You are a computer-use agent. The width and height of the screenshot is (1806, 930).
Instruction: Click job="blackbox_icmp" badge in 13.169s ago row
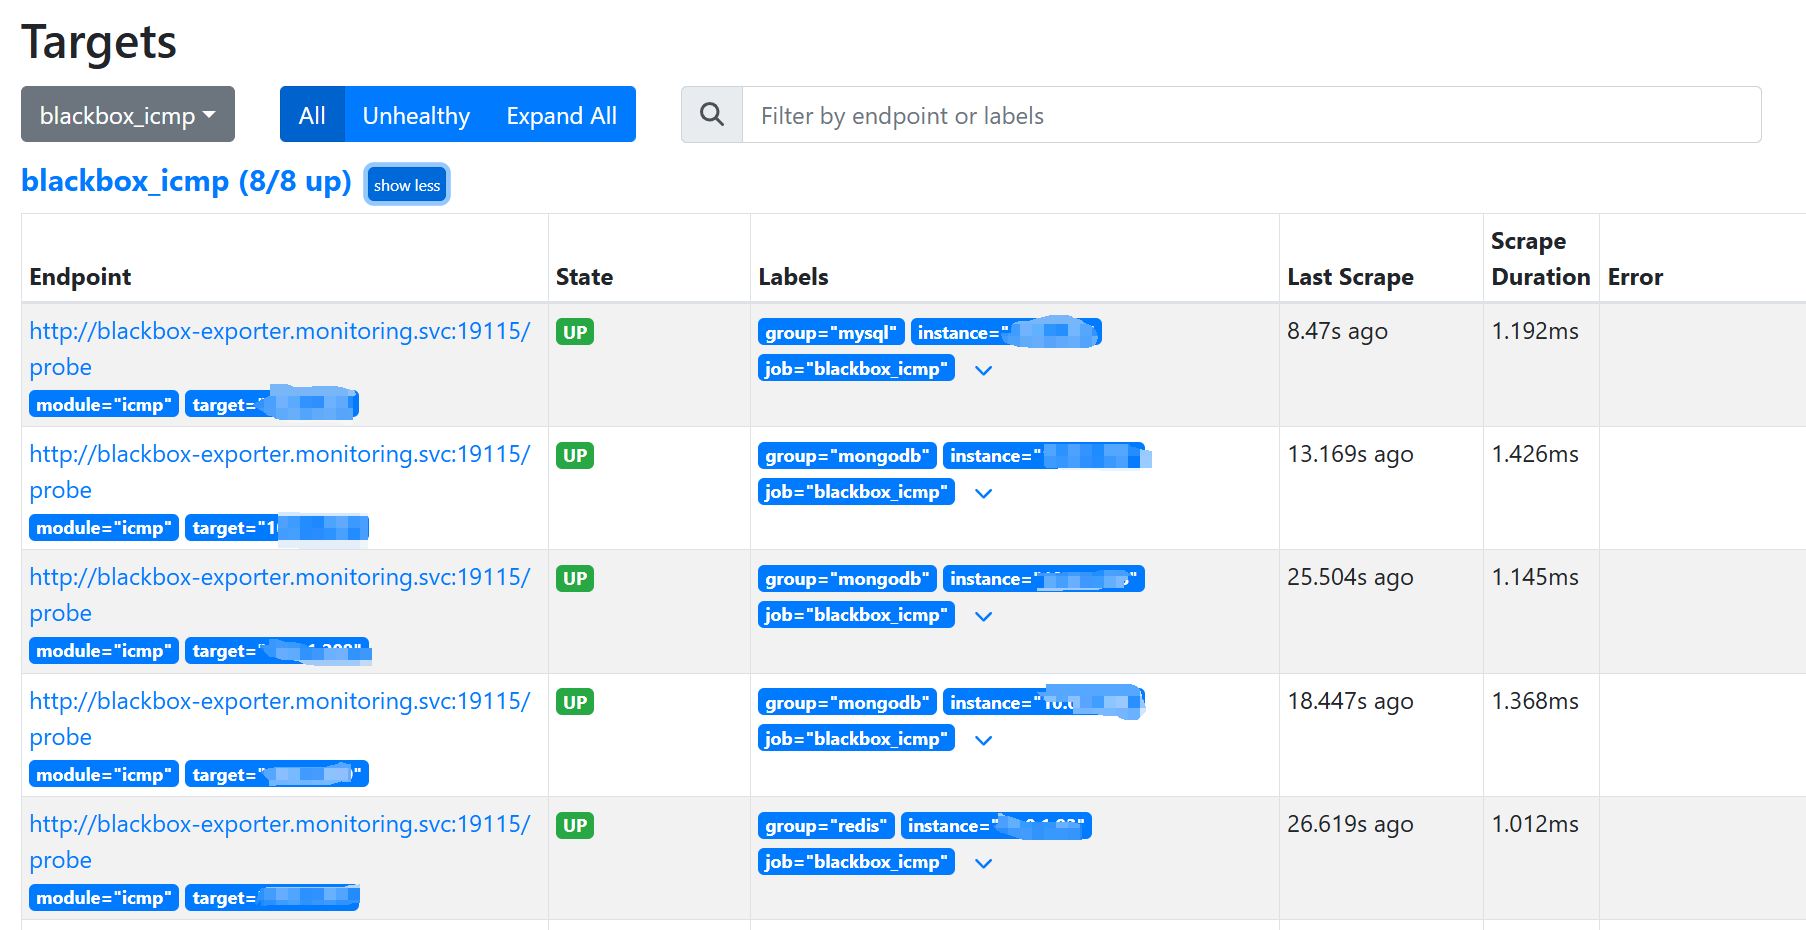[856, 491]
